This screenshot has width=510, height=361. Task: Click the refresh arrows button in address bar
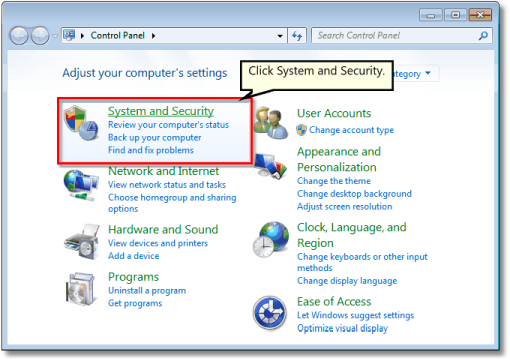tap(297, 35)
